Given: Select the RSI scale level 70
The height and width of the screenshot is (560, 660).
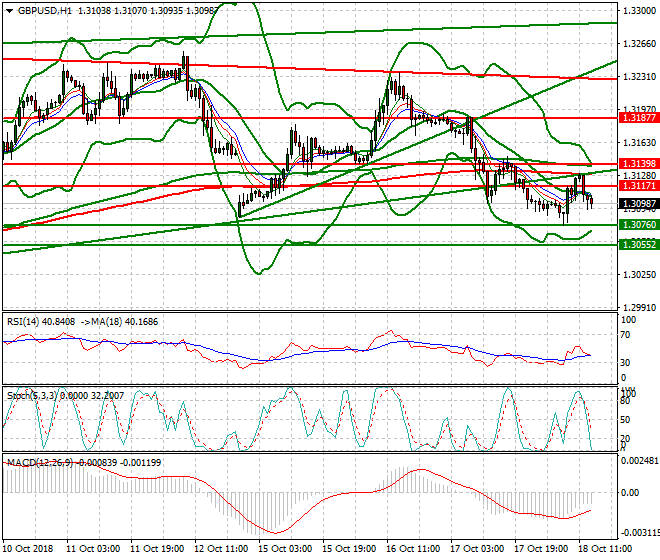Looking at the screenshot, I should [x=626, y=335].
